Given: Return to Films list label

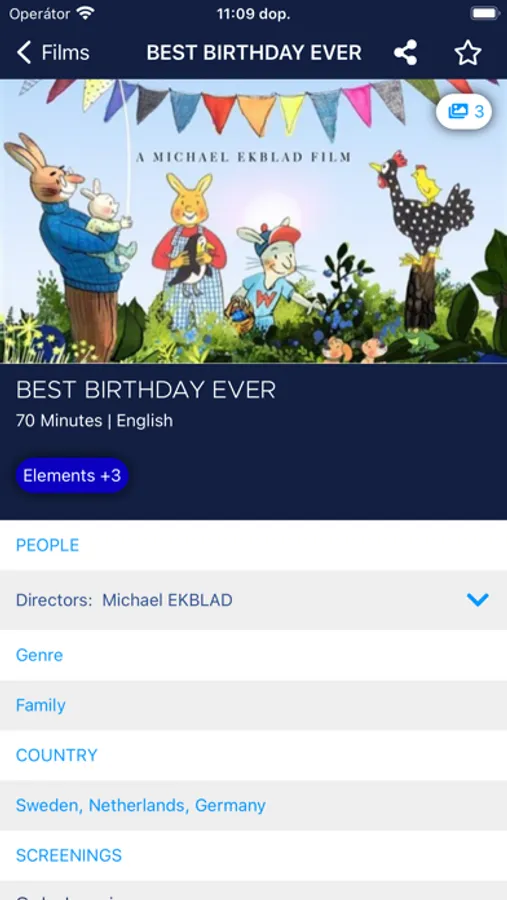Looking at the screenshot, I should (65, 53).
